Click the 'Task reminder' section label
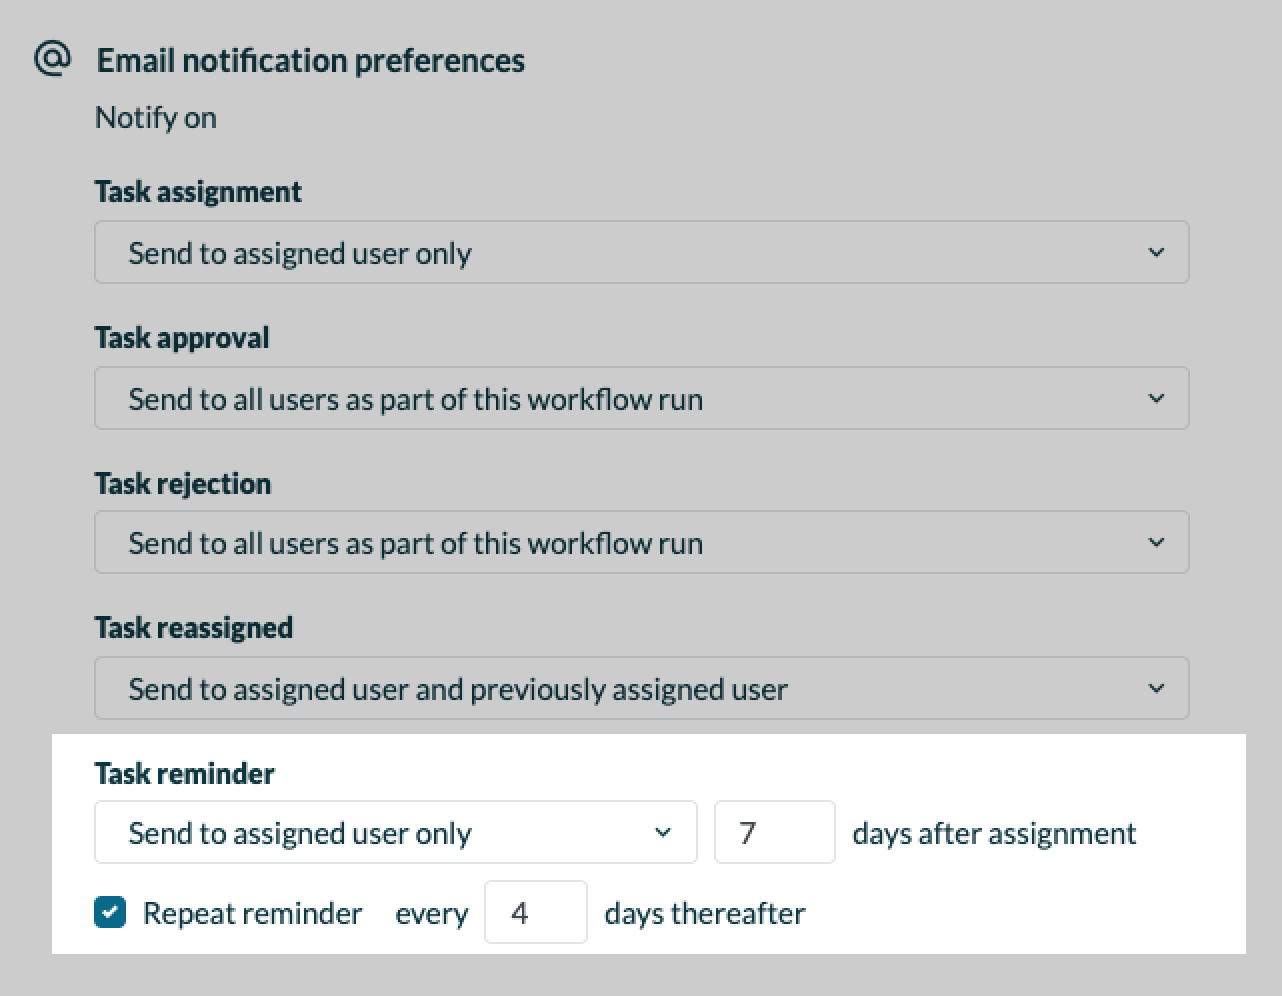This screenshot has height=996, width=1282. [184, 773]
